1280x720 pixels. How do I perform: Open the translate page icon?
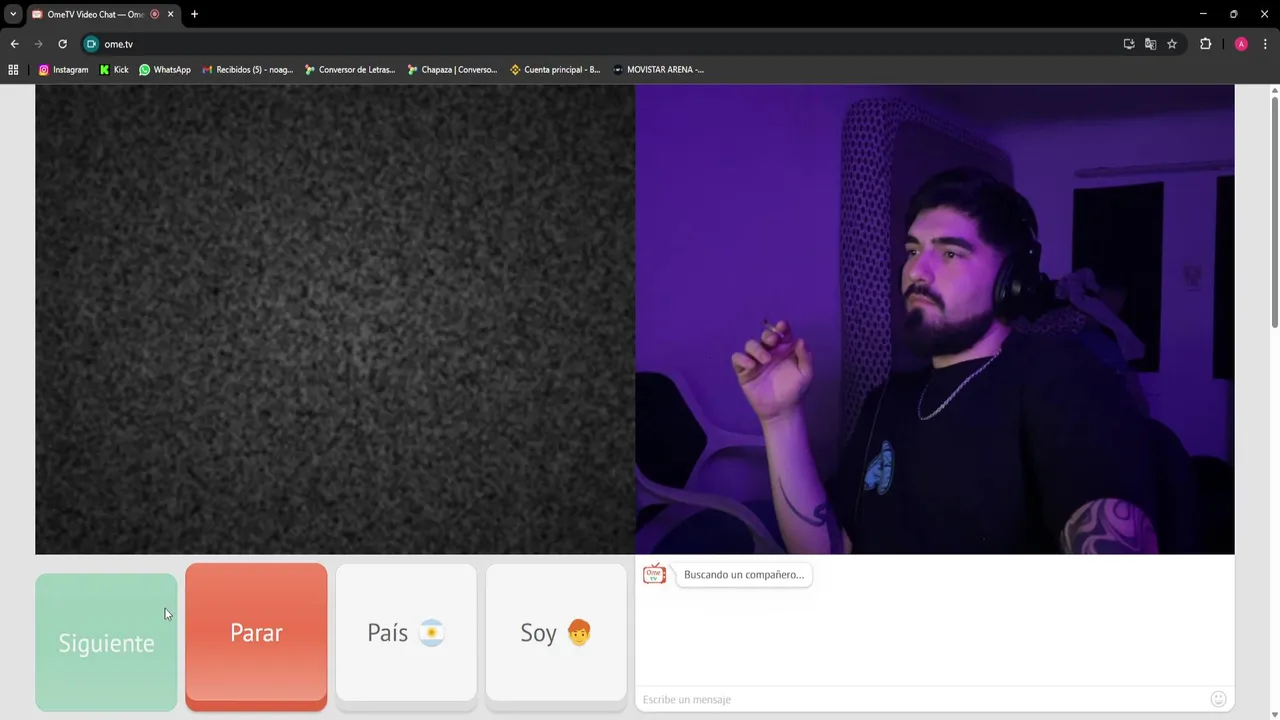[x=1150, y=44]
